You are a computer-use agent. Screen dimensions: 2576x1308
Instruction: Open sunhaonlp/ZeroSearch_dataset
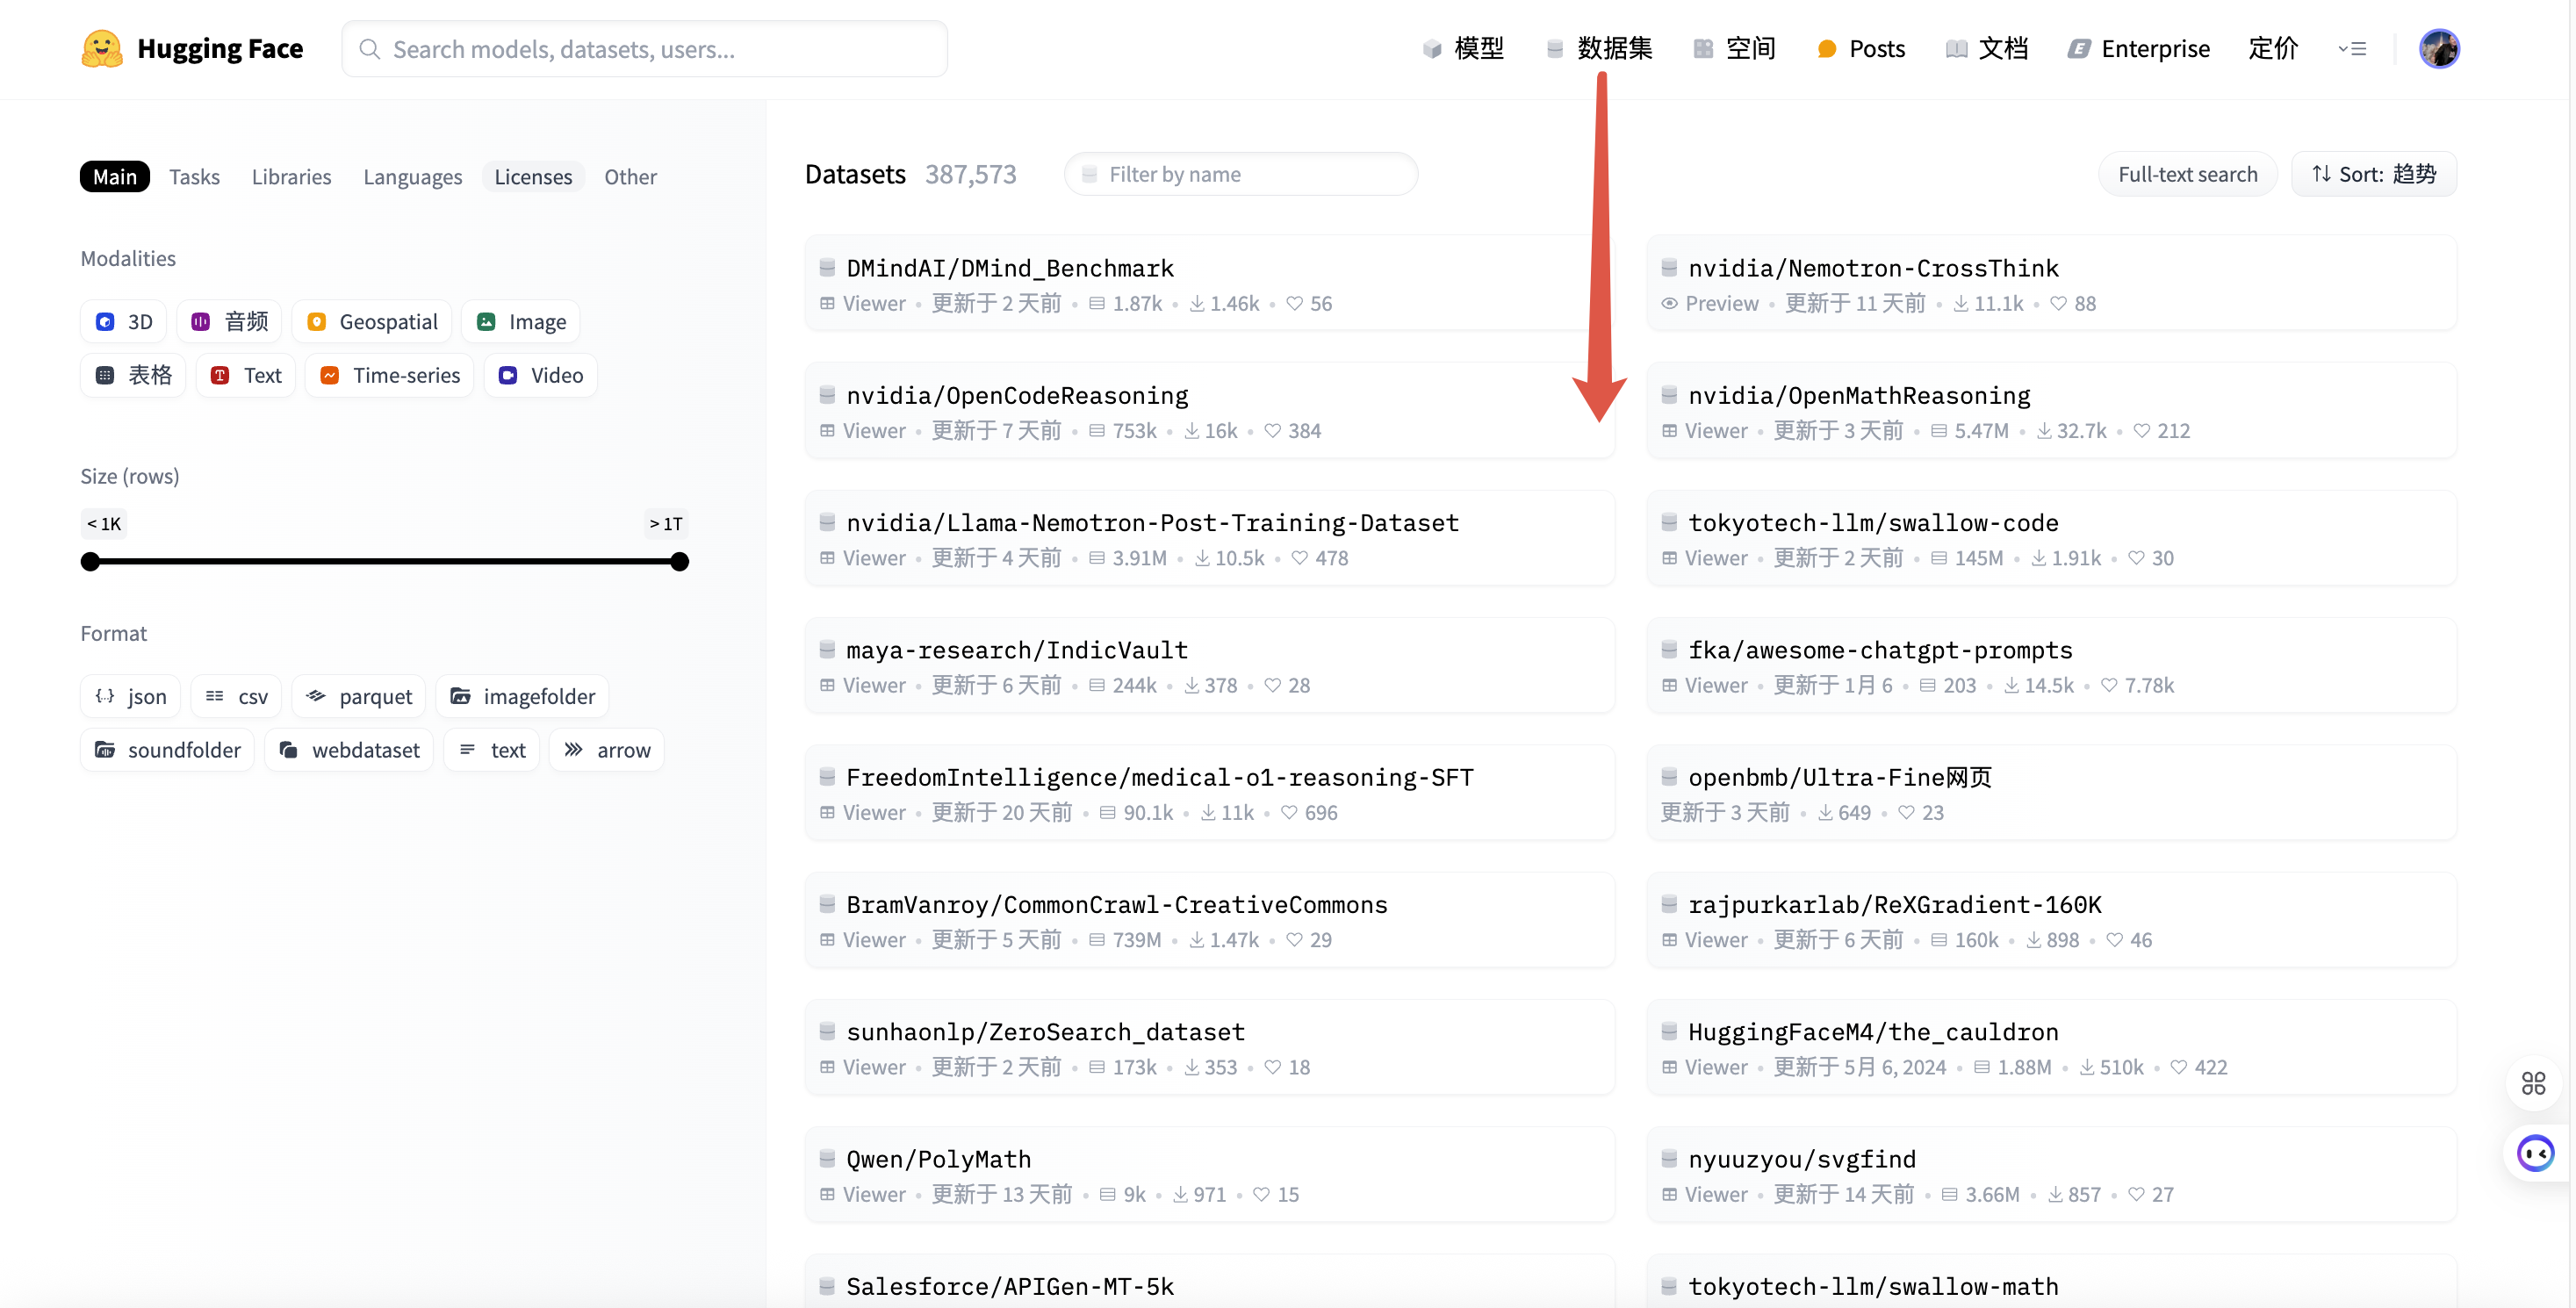[1209, 1046]
